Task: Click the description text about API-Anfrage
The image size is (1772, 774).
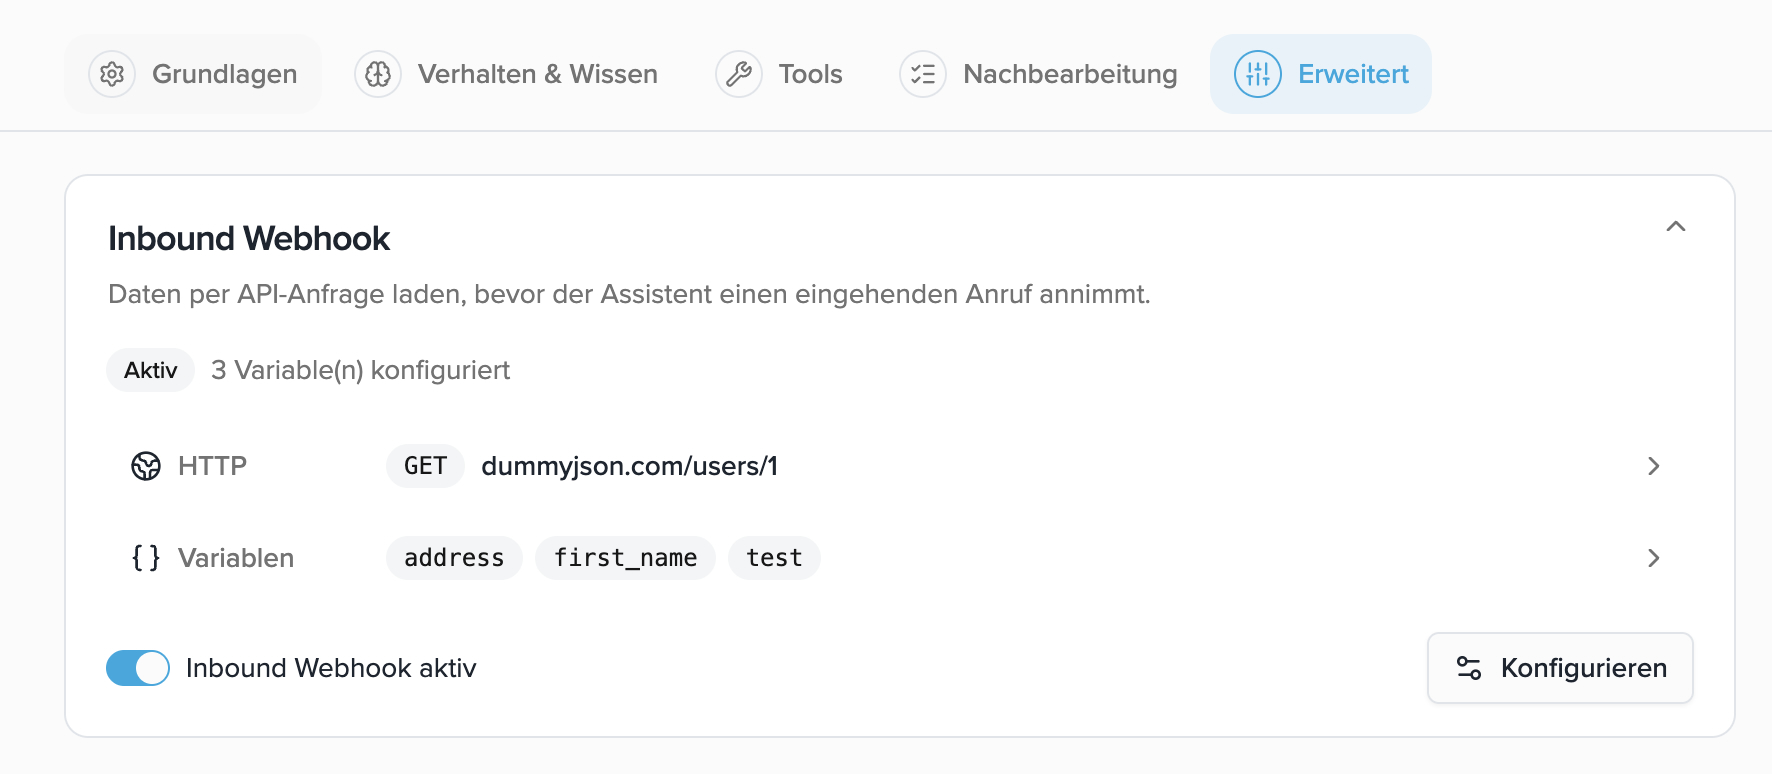Action: [629, 294]
